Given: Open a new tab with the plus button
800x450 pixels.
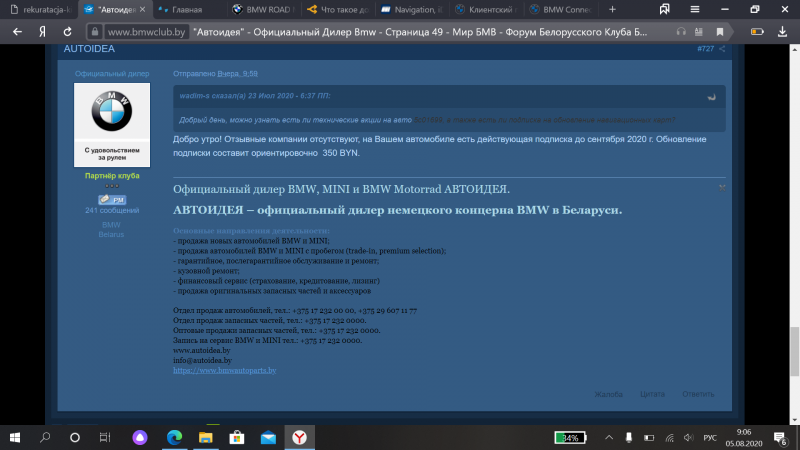Looking at the screenshot, I should (612, 9).
